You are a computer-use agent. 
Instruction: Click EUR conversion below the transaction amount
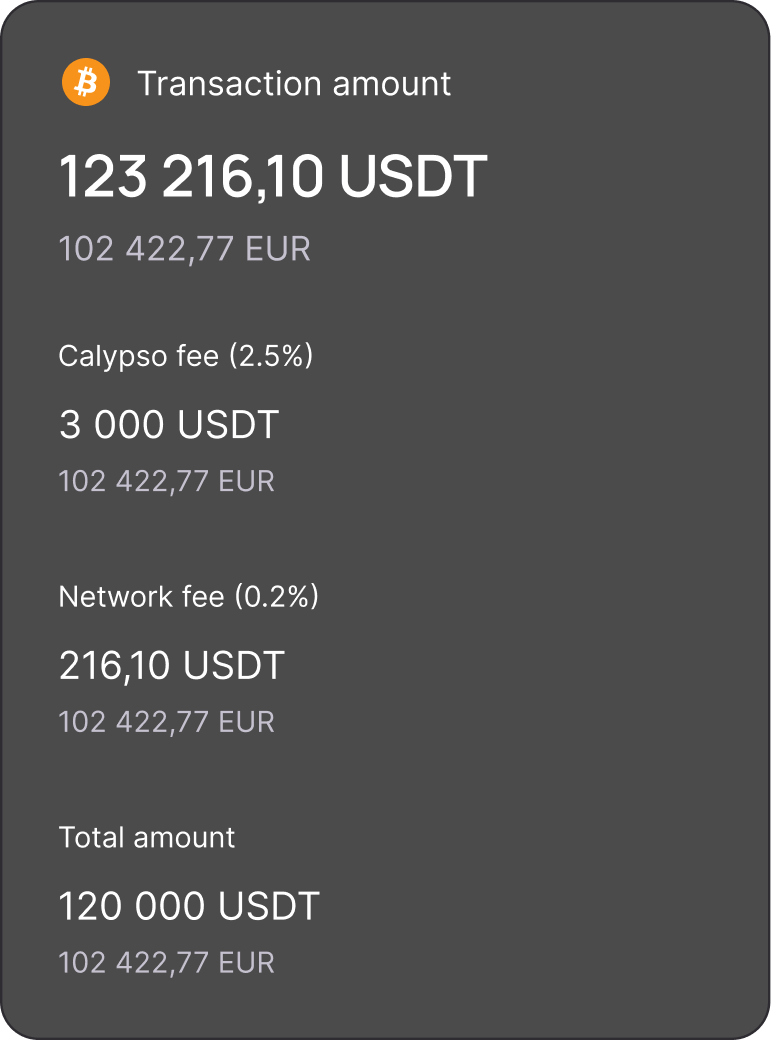point(184,248)
